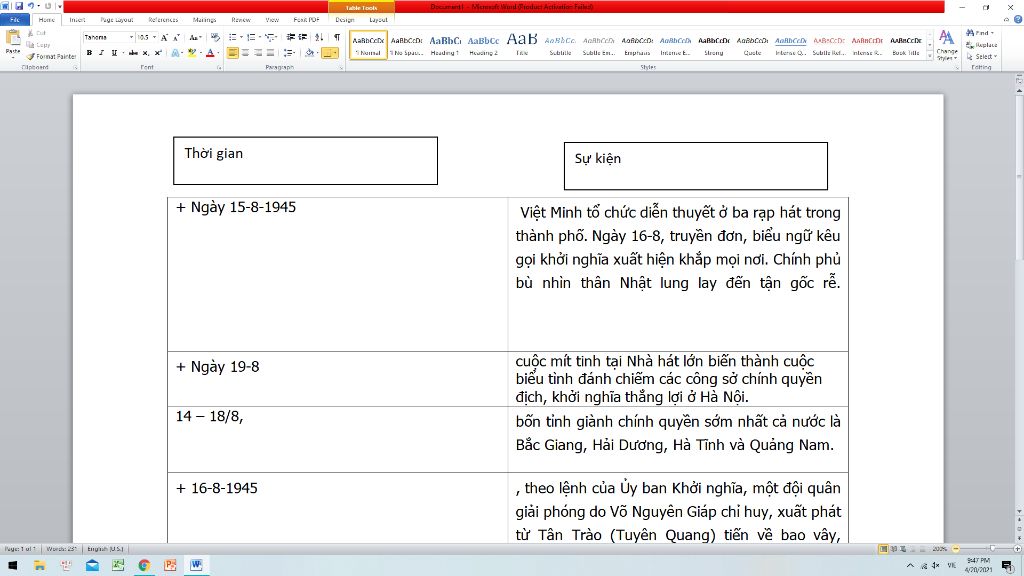Switch to the Page Layout tab

click(x=117, y=20)
